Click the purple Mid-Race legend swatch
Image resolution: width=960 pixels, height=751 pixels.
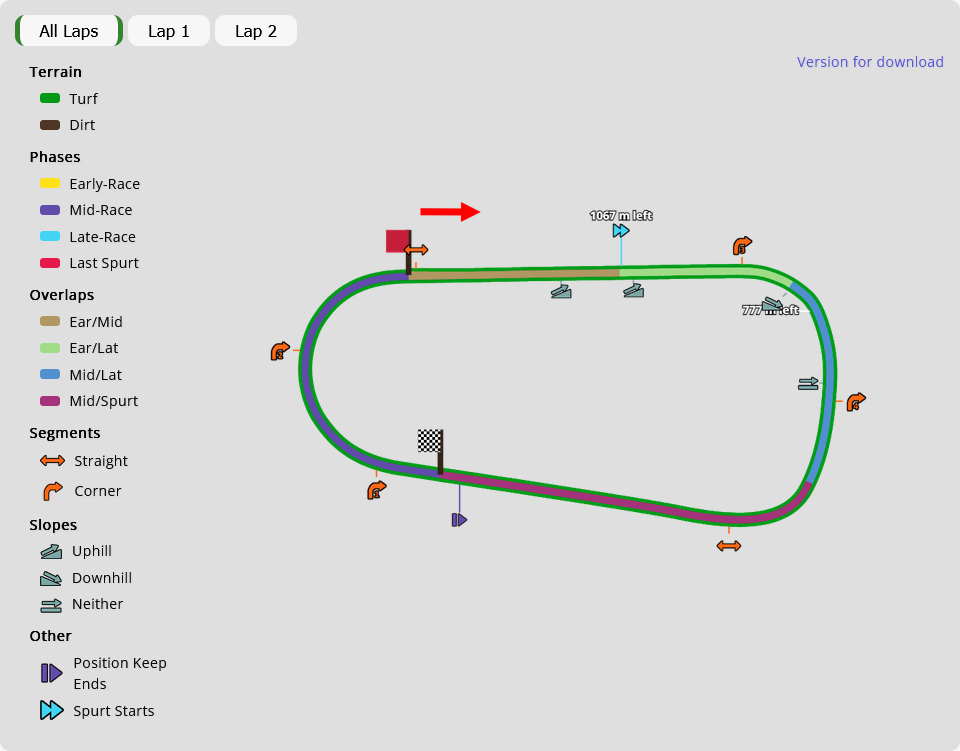point(50,210)
